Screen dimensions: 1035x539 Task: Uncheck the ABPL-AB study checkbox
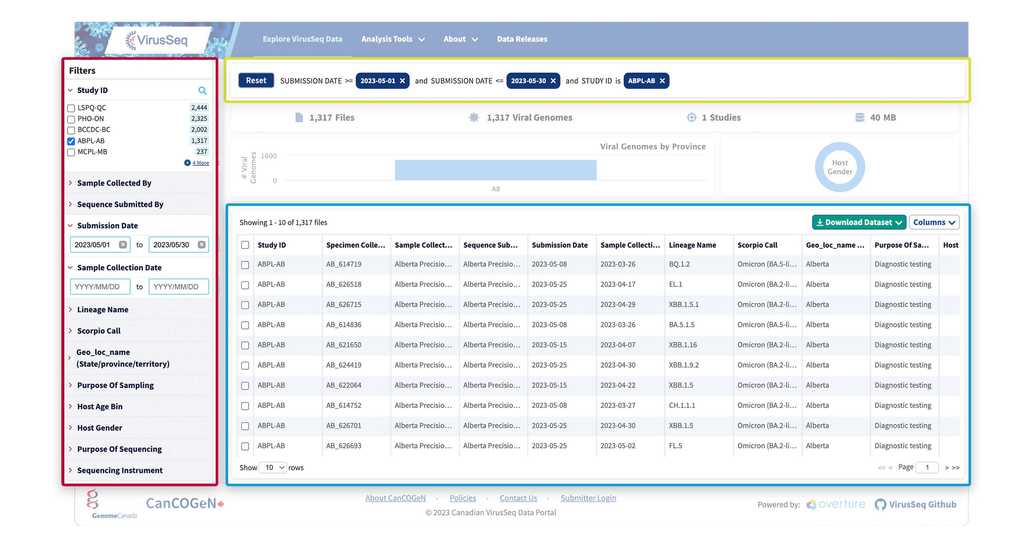71,141
